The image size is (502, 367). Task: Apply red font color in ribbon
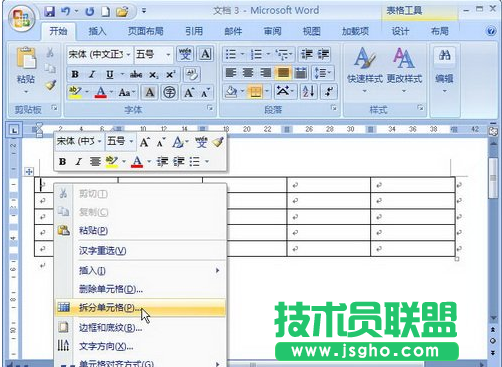coord(101,92)
